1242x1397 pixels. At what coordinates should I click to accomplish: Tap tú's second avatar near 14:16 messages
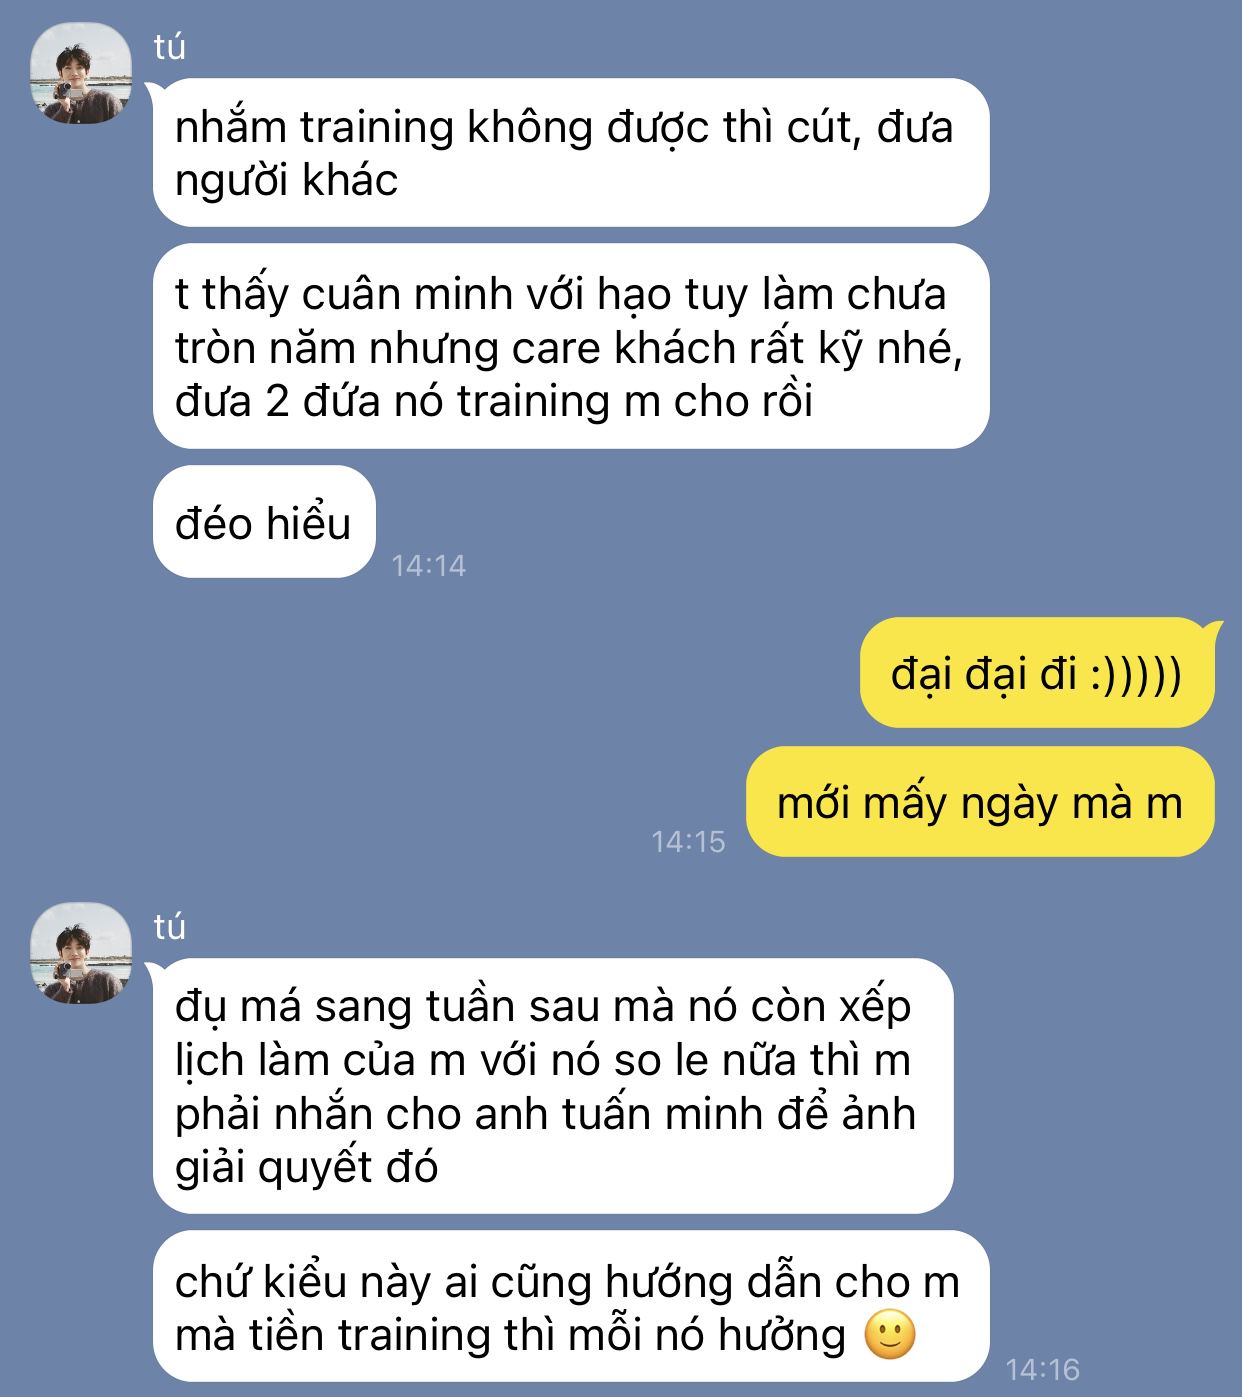point(81,953)
